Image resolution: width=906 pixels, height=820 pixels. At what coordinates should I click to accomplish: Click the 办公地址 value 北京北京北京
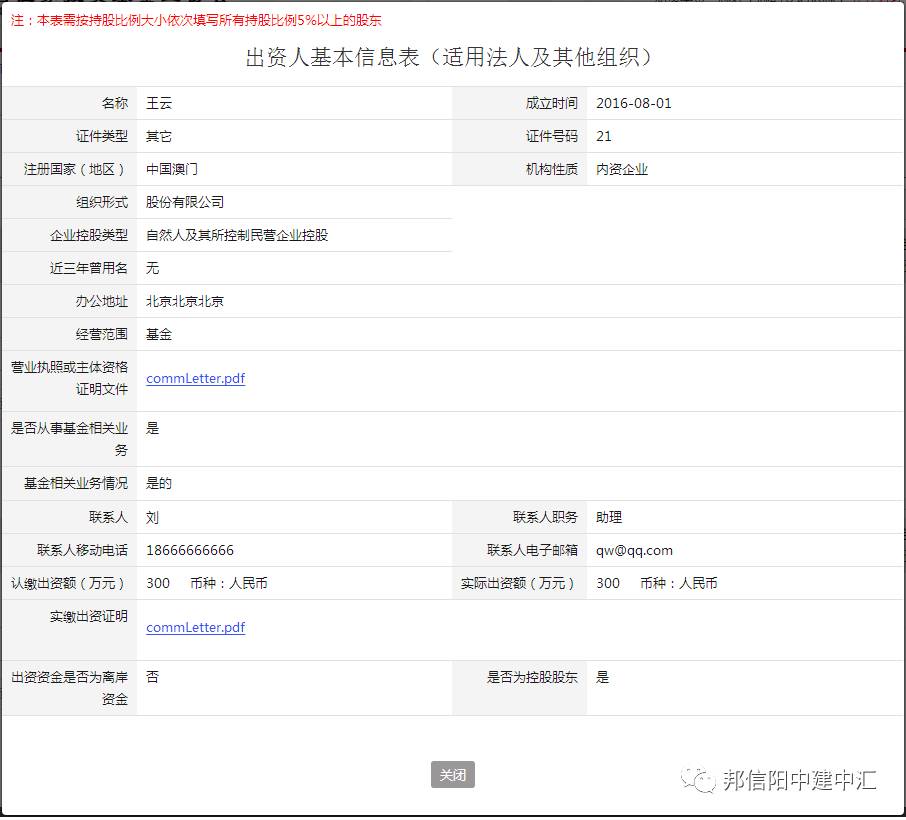[185, 301]
